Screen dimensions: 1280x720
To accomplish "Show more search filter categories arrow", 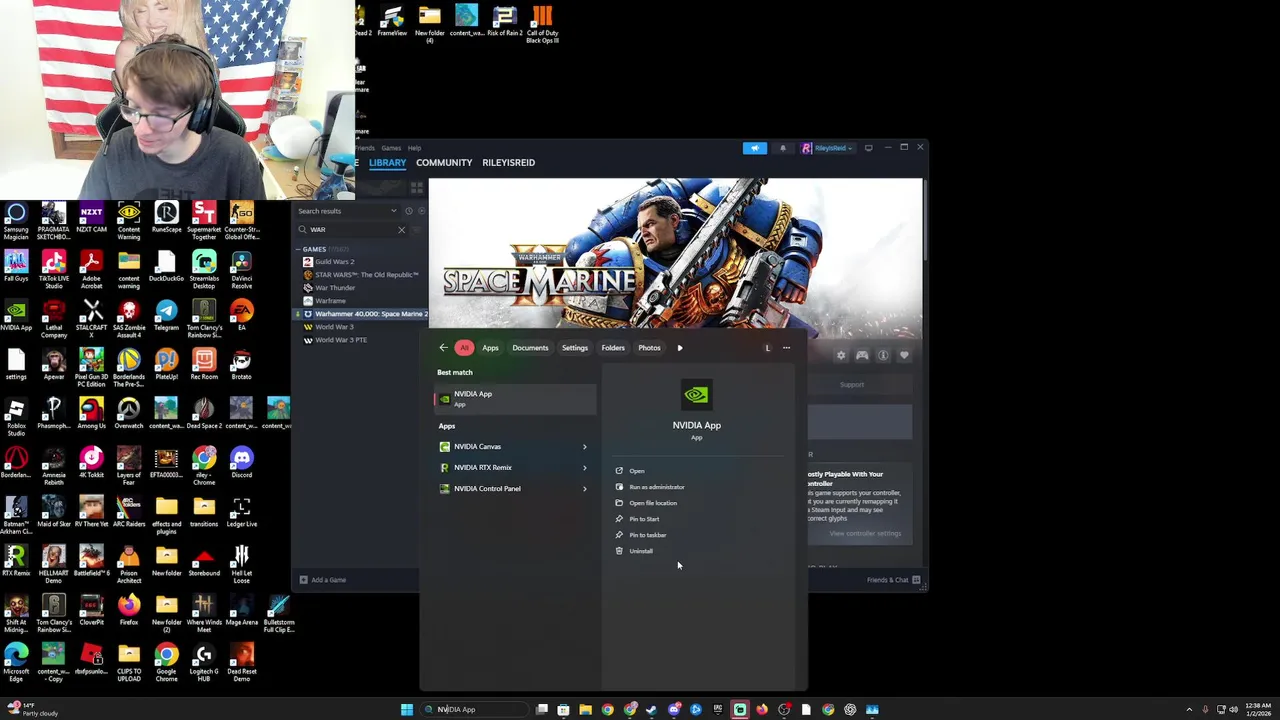I will [x=680, y=348].
